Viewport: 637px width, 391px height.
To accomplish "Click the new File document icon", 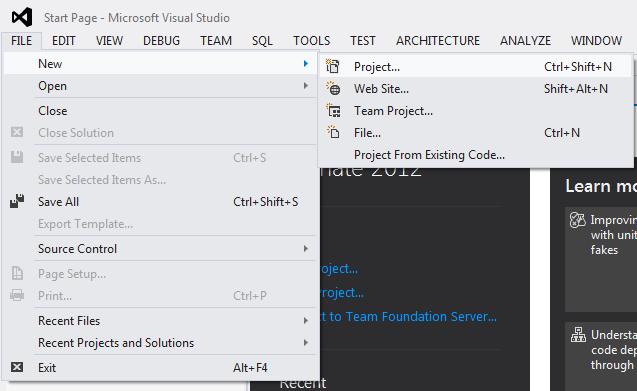I will [333, 132].
